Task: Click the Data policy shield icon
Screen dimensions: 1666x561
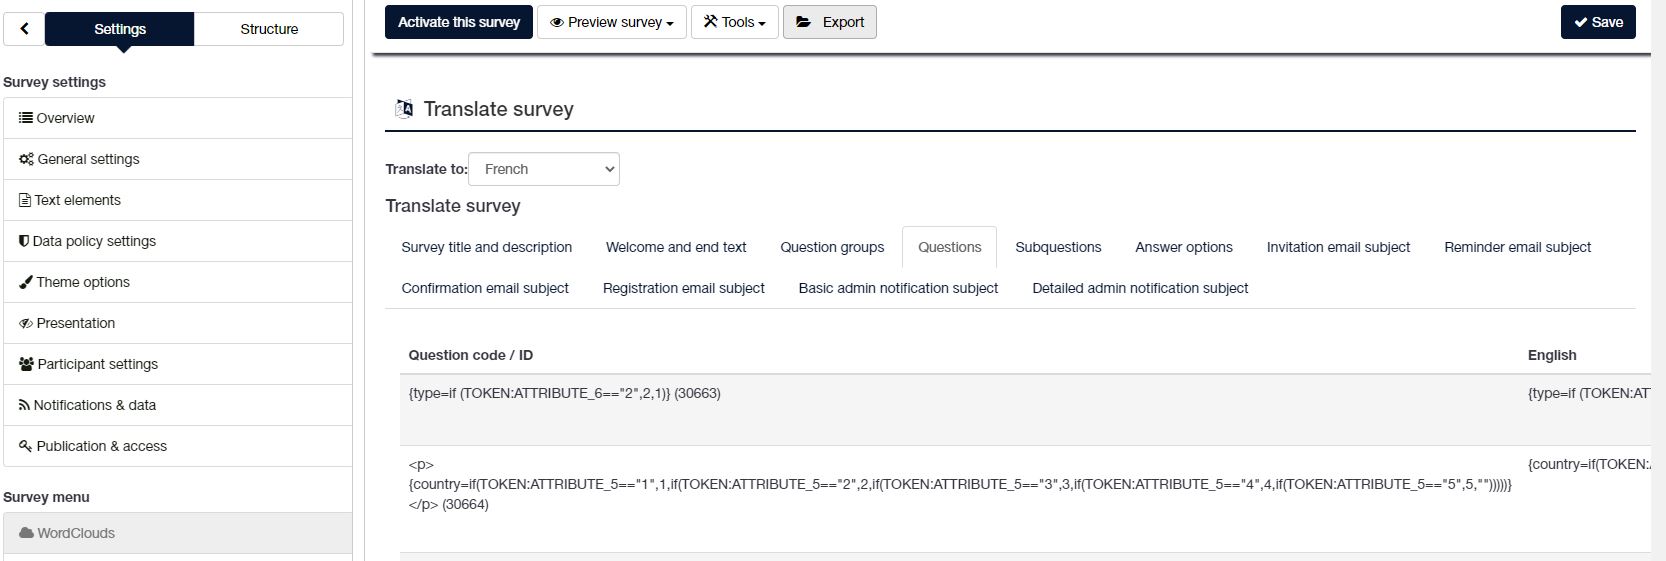Action: (24, 241)
